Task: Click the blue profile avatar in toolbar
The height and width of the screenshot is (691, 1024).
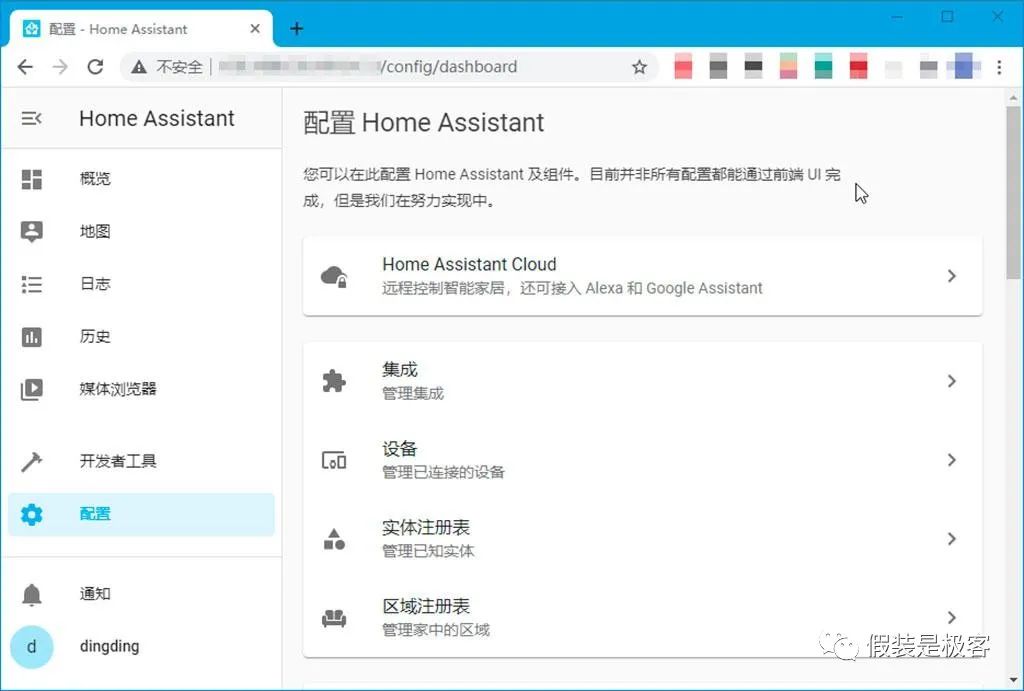Action: [964, 66]
